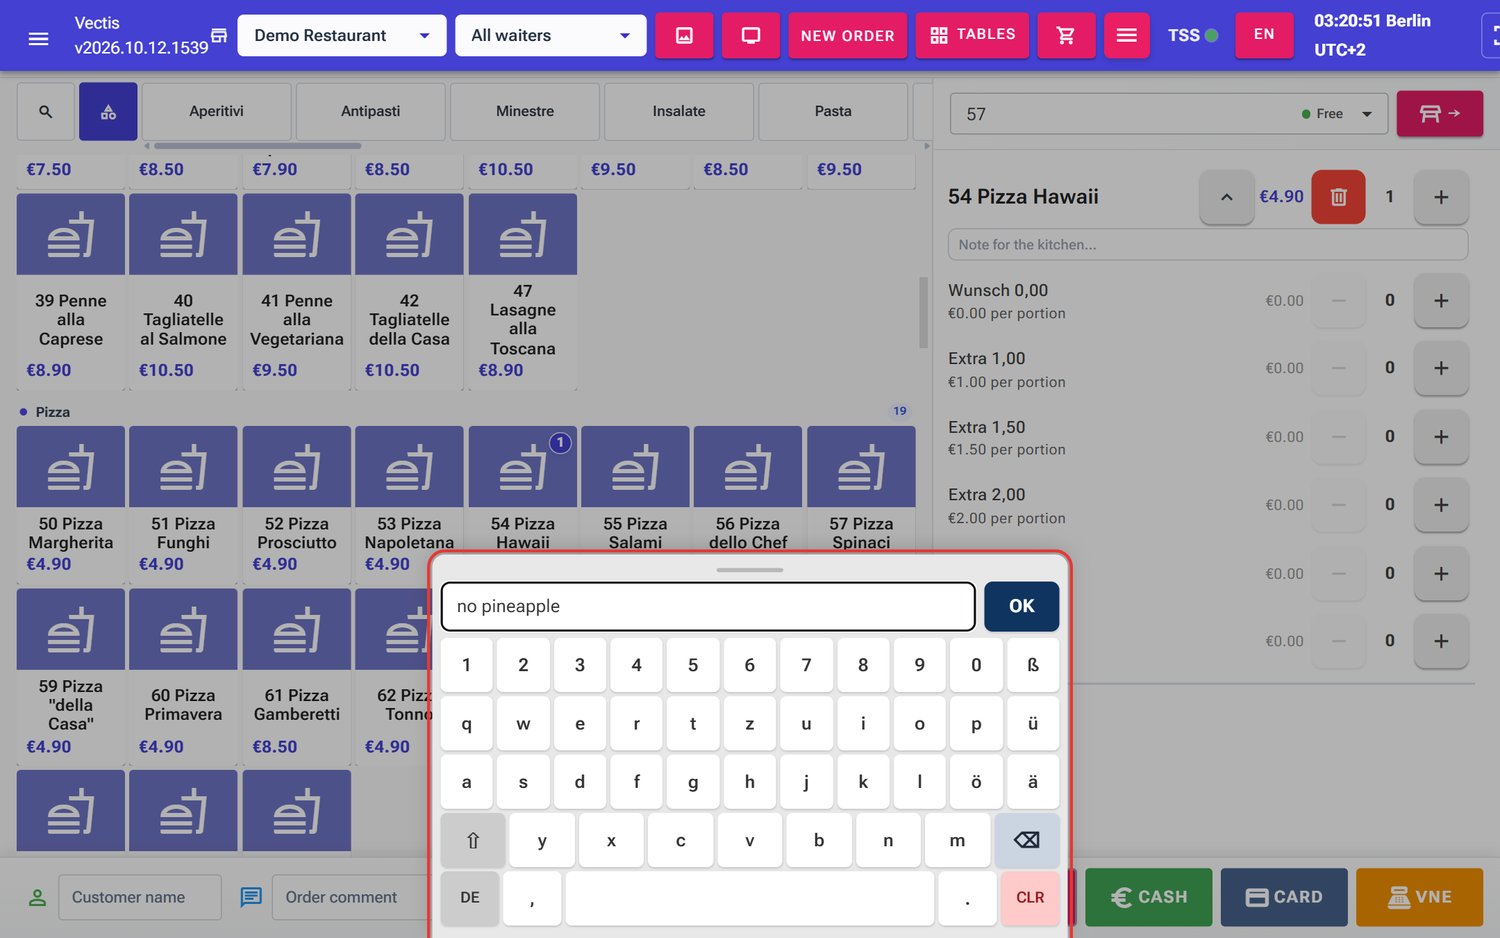The width and height of the screenshot is (1500, 938).
Task: Increase Extra 2,00 quantity with plus
Action: (1441, 505)
